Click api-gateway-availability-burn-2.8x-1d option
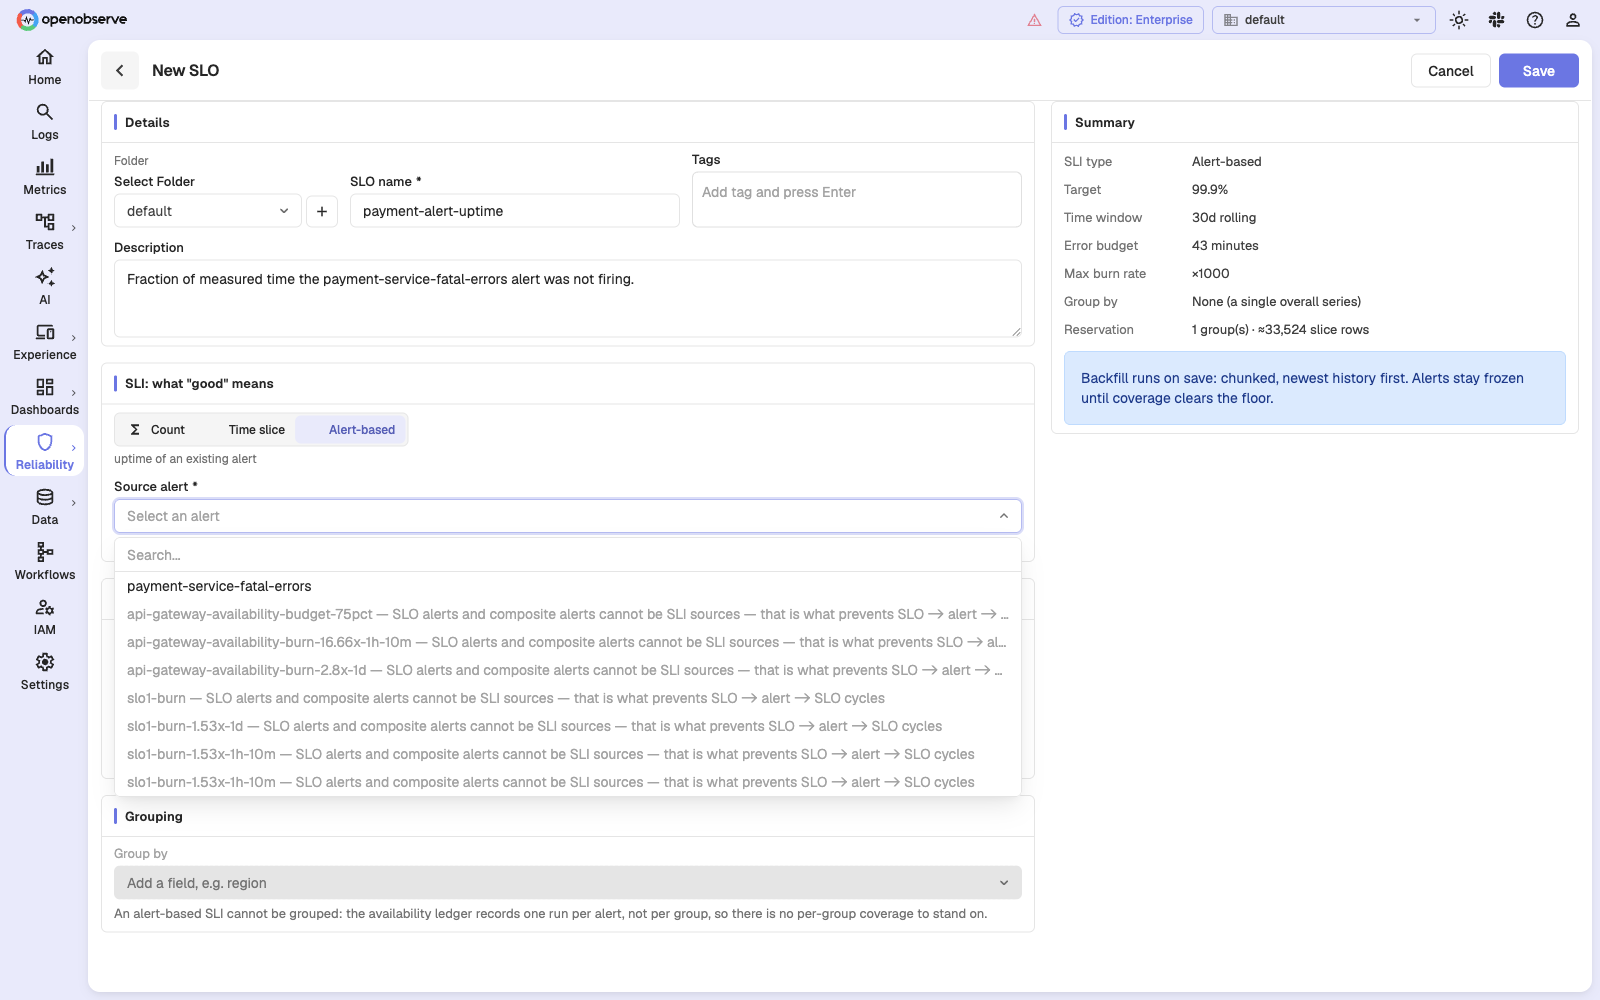 [568, 670]
